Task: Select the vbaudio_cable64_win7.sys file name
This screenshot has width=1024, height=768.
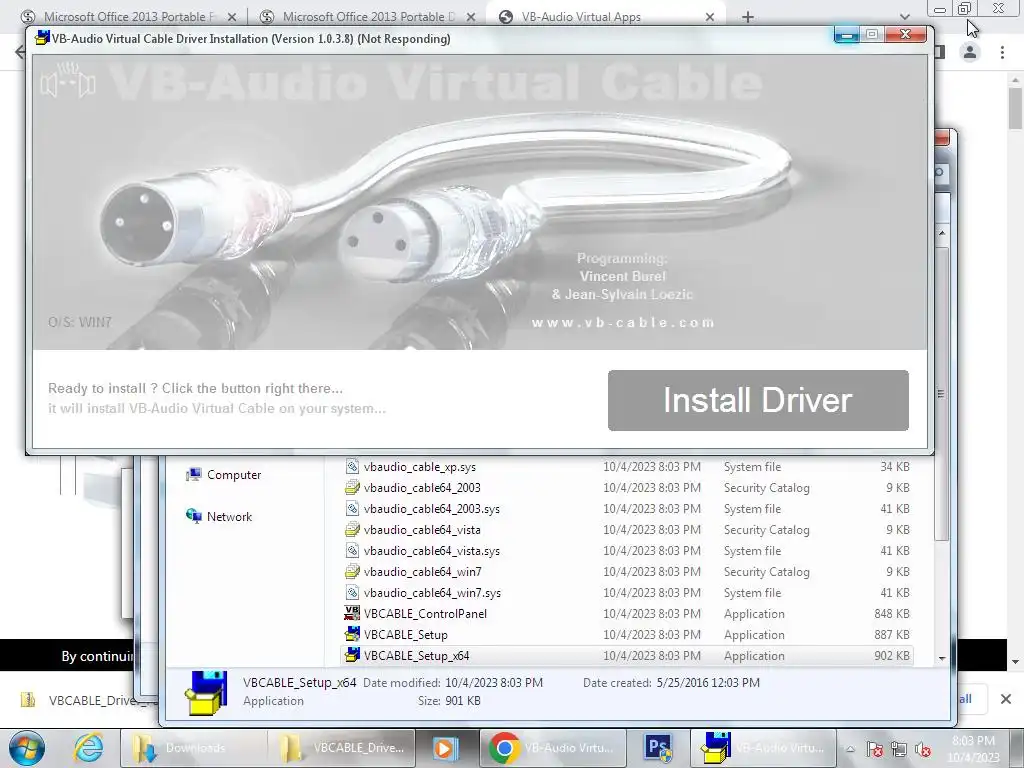Action: coord(432,592)
